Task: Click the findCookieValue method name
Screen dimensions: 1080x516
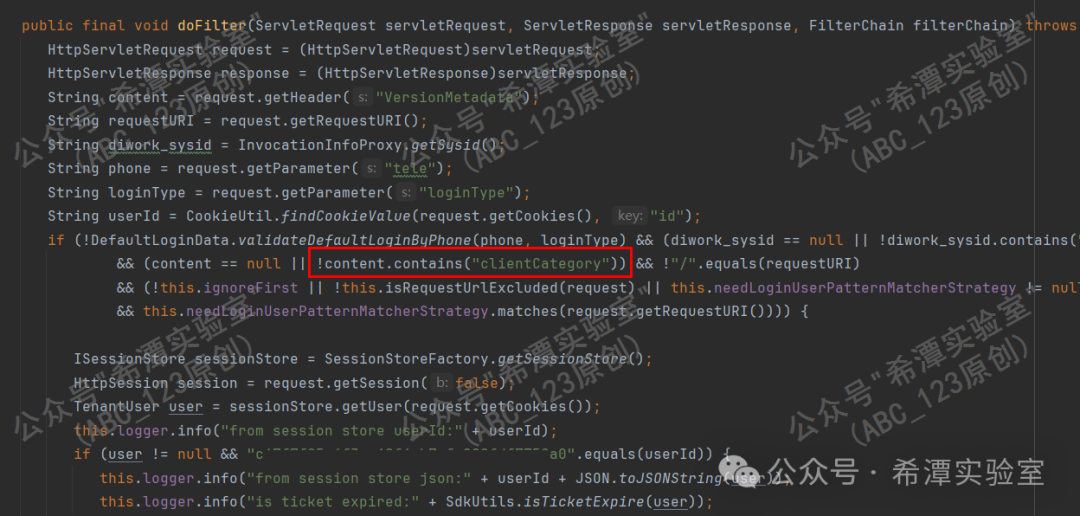Action: (x=346, y=216)
